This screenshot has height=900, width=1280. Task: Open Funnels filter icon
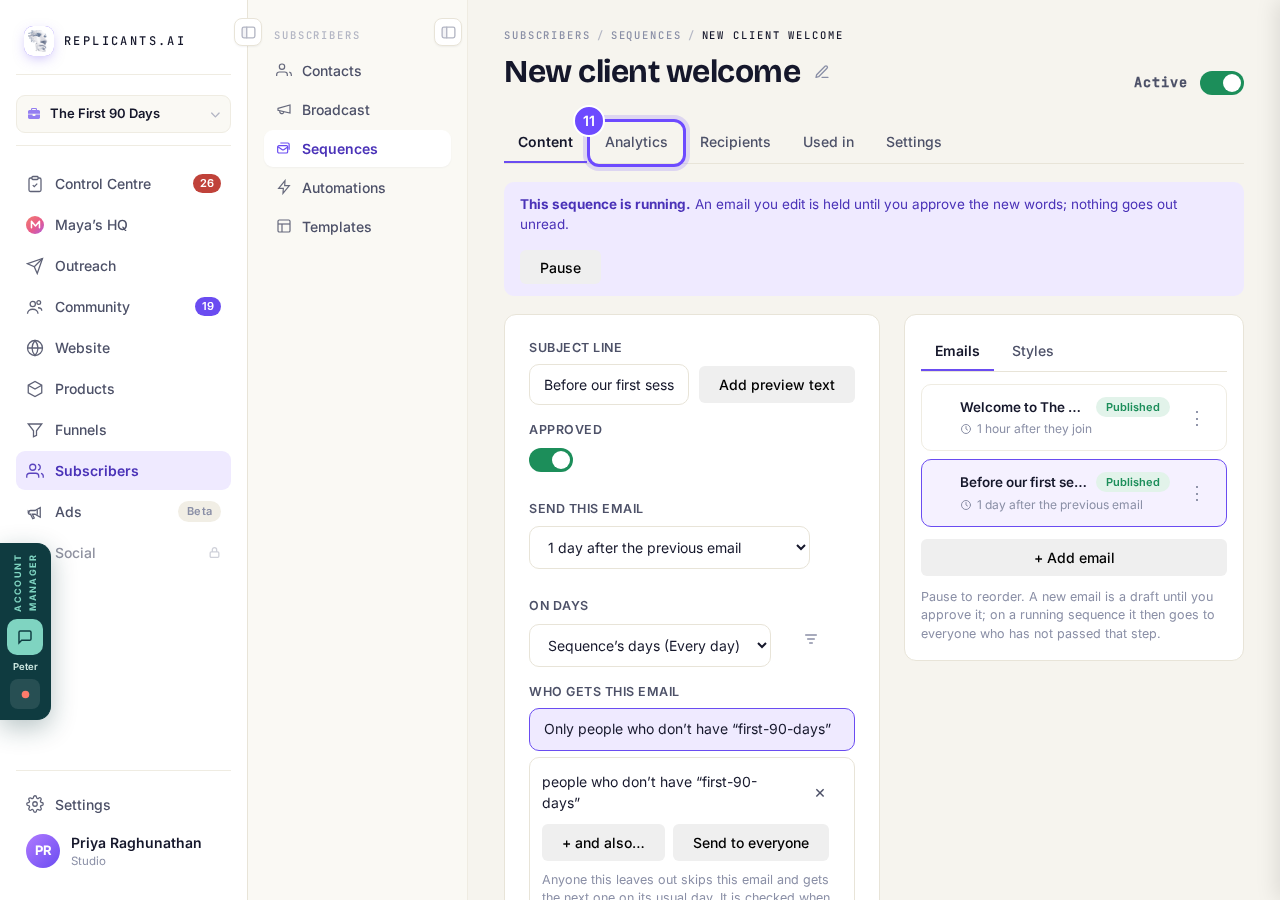pyautogui.click(x=35, y=430)
